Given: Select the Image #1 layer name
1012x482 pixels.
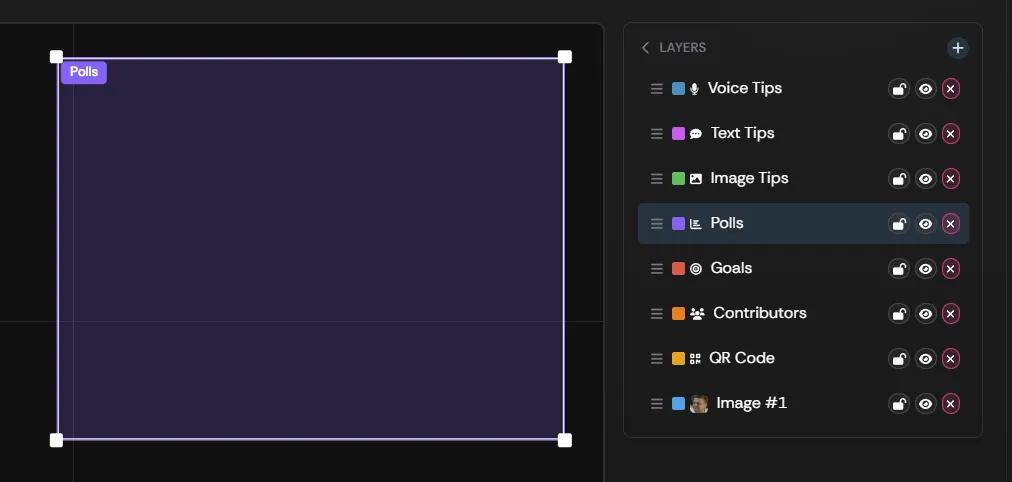Looking at the screenshot, I should (752, 403).
